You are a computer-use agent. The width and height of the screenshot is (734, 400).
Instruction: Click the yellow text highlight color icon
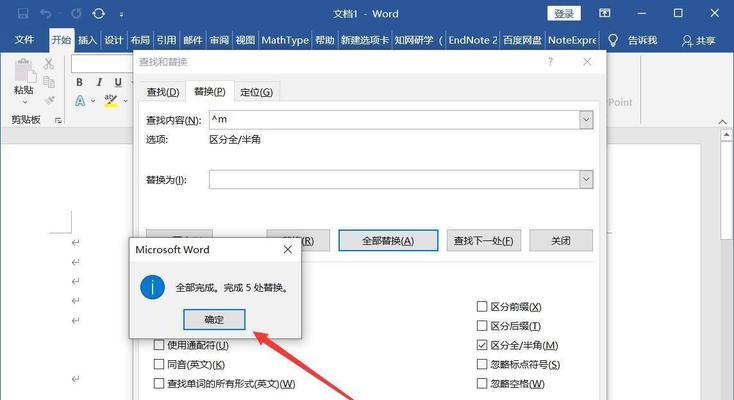point(110,100)
